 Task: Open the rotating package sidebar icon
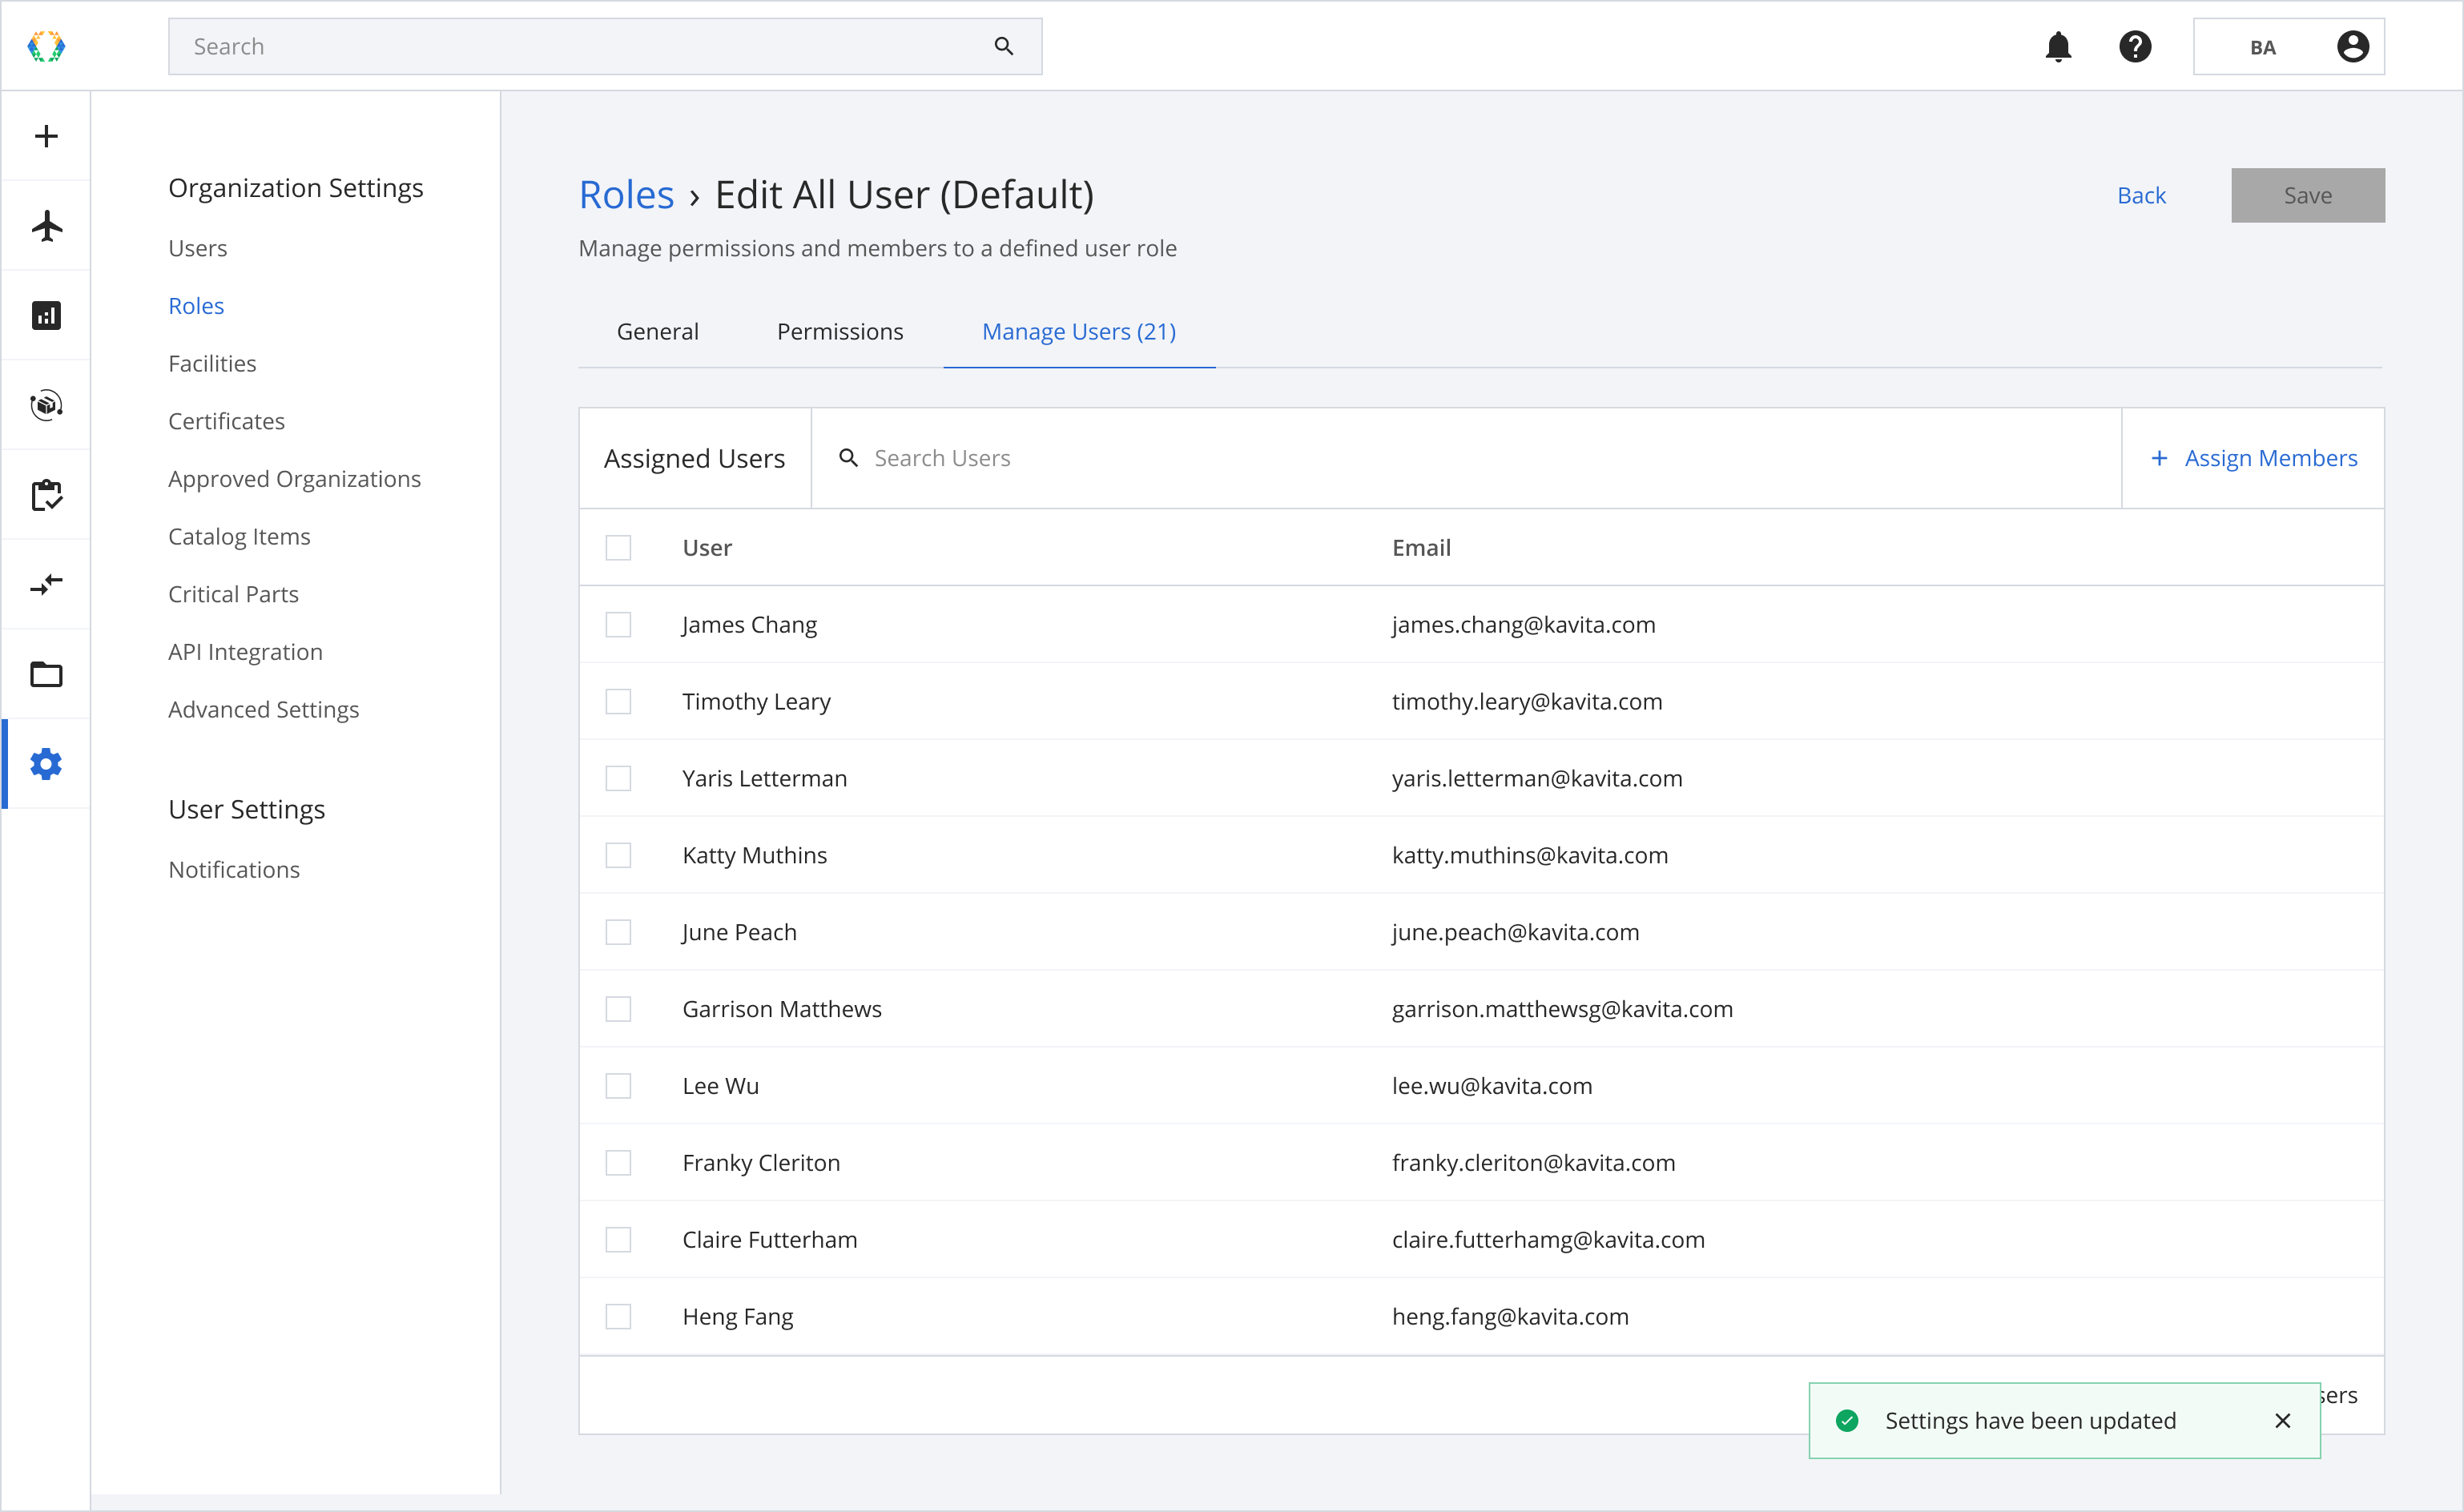pos(46,405)
